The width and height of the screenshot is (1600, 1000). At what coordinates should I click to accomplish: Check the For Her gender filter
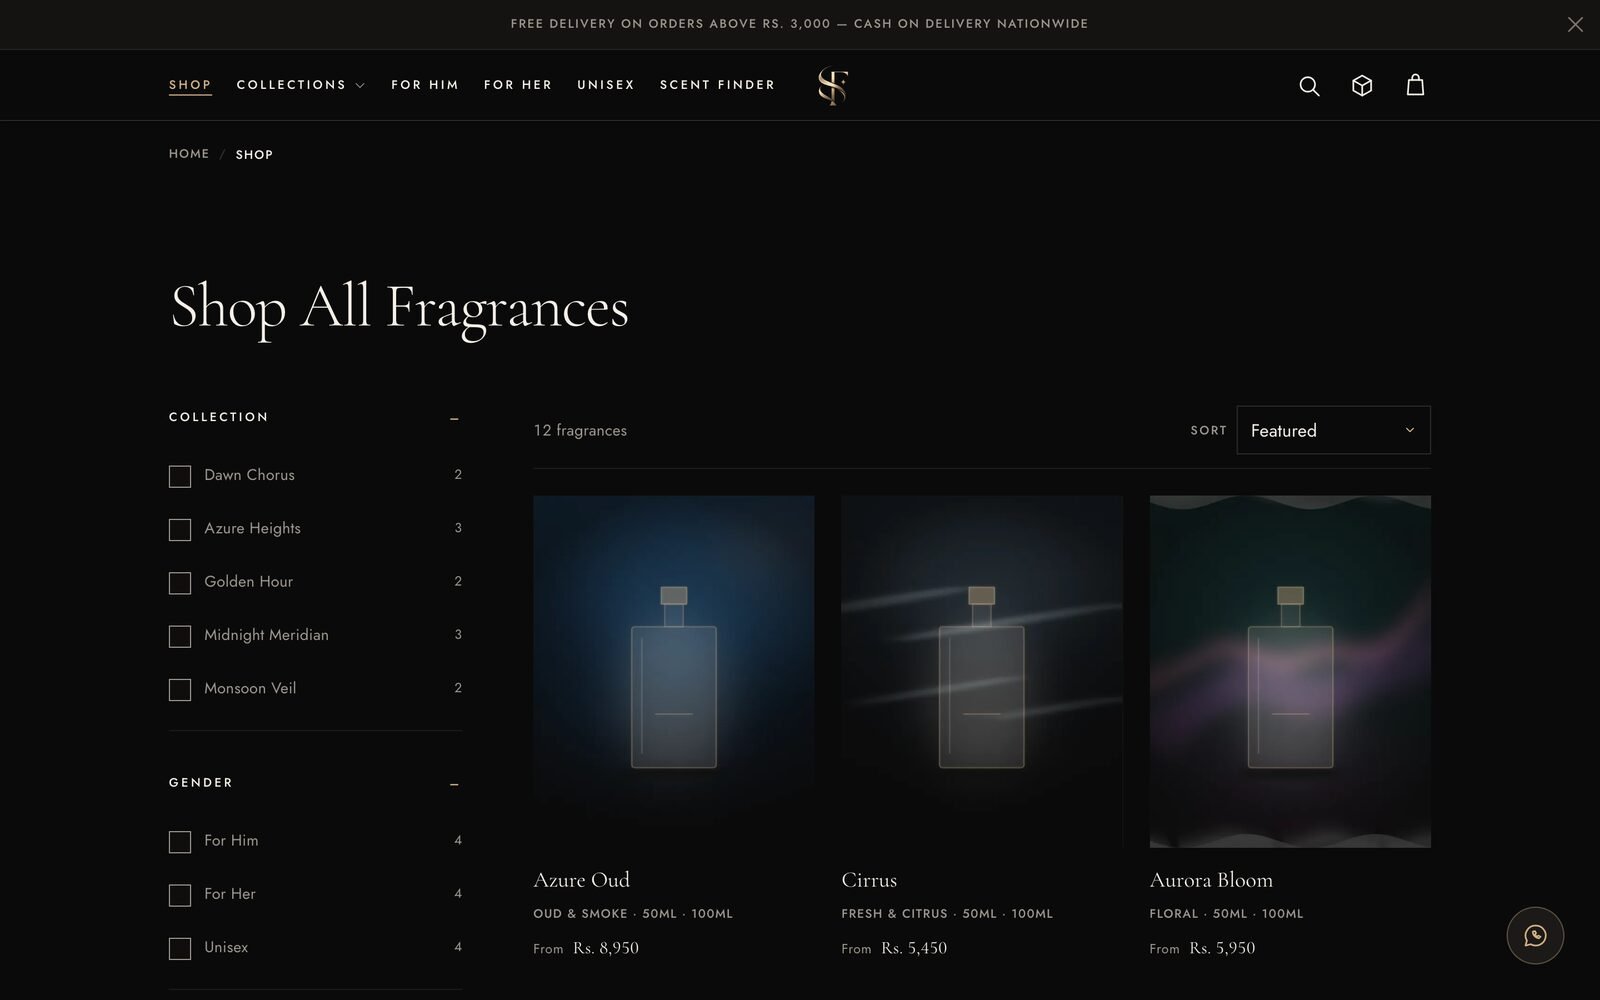tap(180, 895)
